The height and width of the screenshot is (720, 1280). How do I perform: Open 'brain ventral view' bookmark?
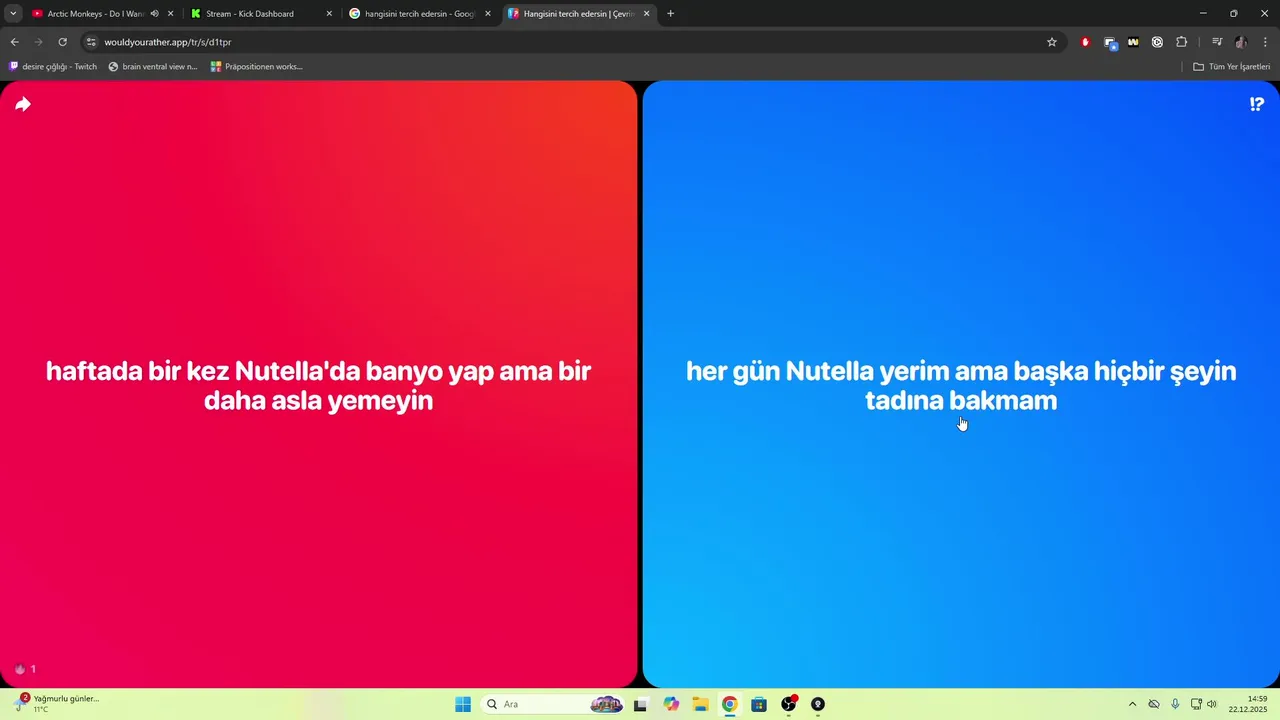(153, 67)
